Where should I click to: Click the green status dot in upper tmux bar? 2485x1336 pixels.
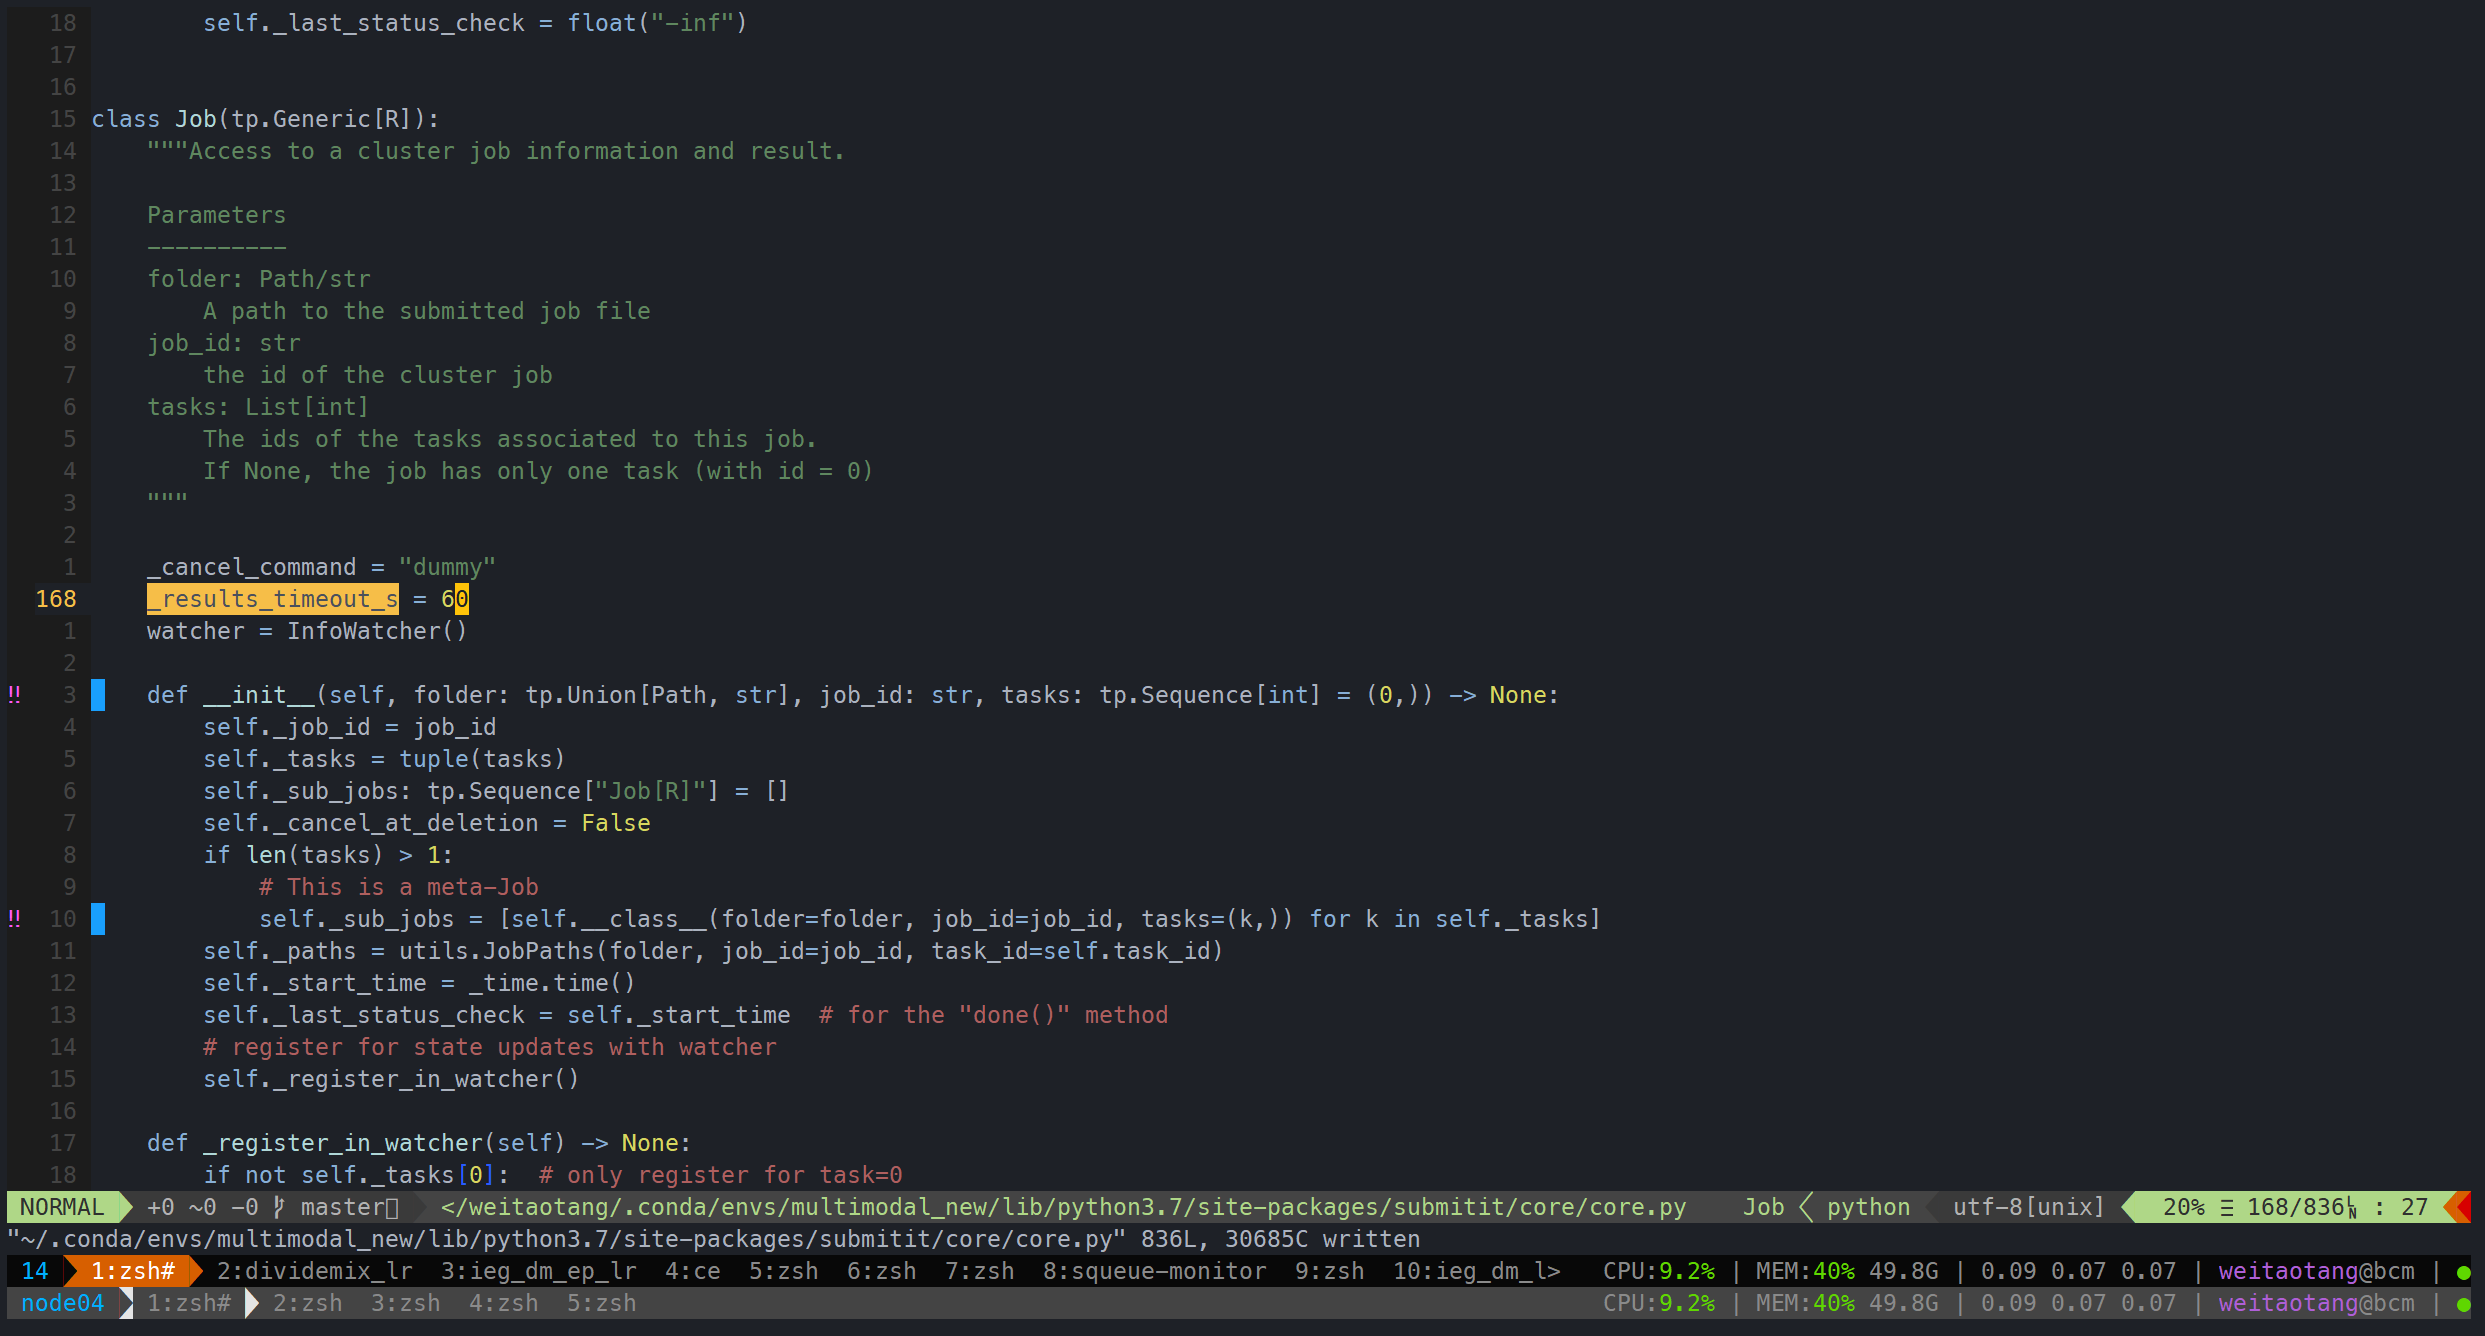2463,1273
